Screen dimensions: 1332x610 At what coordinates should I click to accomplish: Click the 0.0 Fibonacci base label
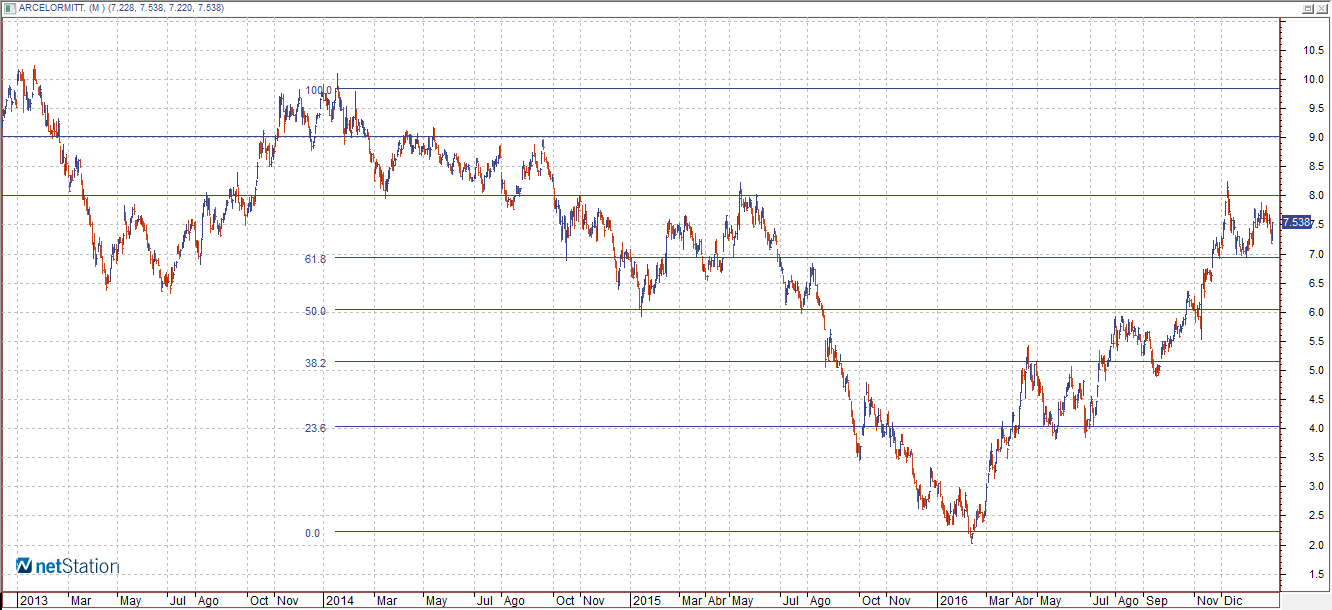coord(313,533)
